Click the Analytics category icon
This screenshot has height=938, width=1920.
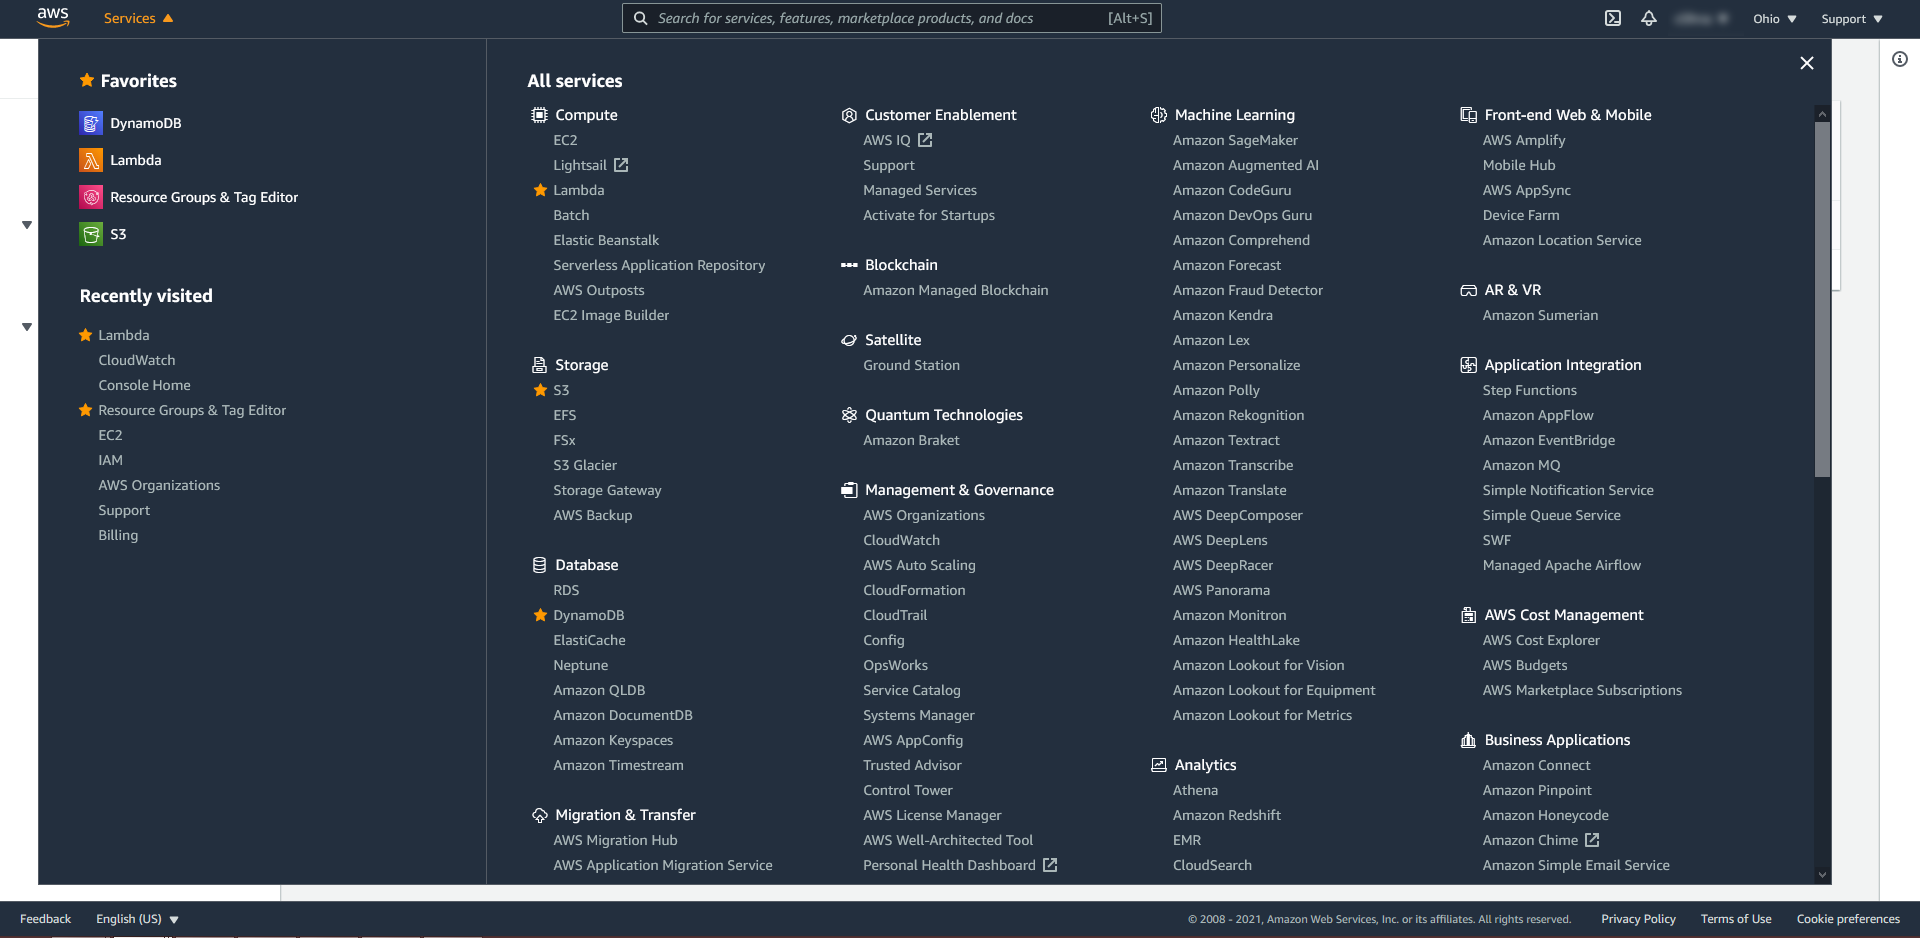1159,765
